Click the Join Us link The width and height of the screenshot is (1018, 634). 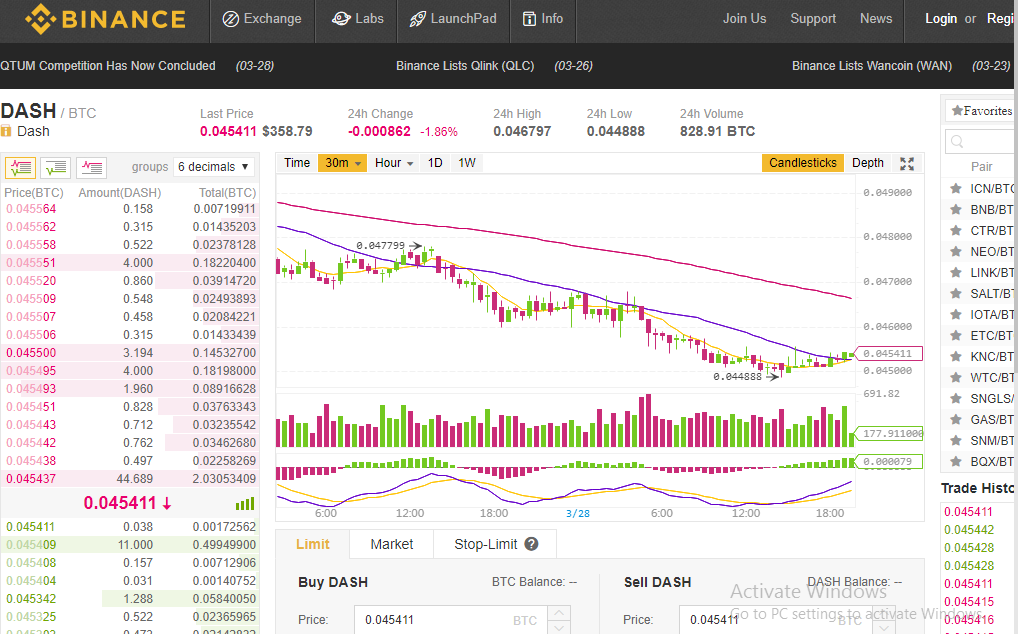coord(745,19)
